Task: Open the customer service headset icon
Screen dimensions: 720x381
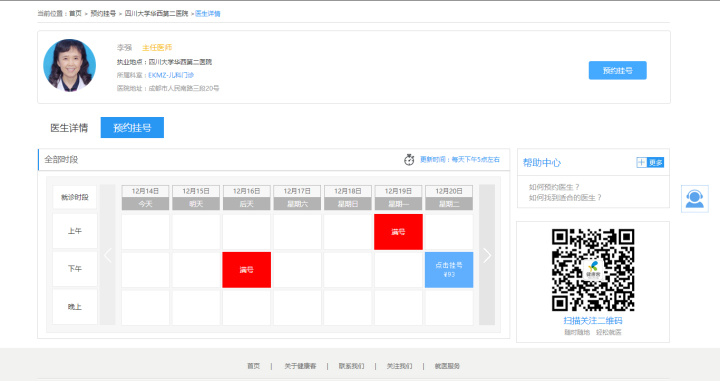Action: [x=694, y=199]
